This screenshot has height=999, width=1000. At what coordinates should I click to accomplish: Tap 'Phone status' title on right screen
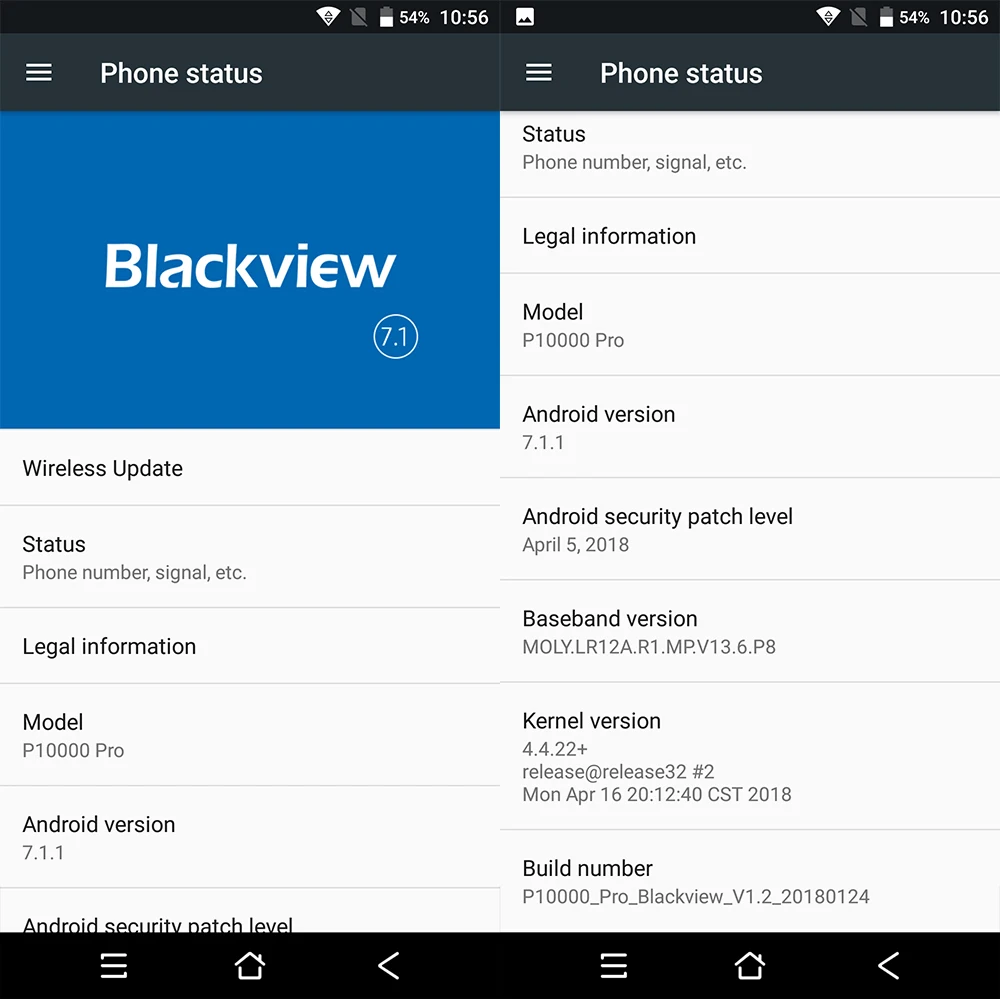tap(681, 73)
